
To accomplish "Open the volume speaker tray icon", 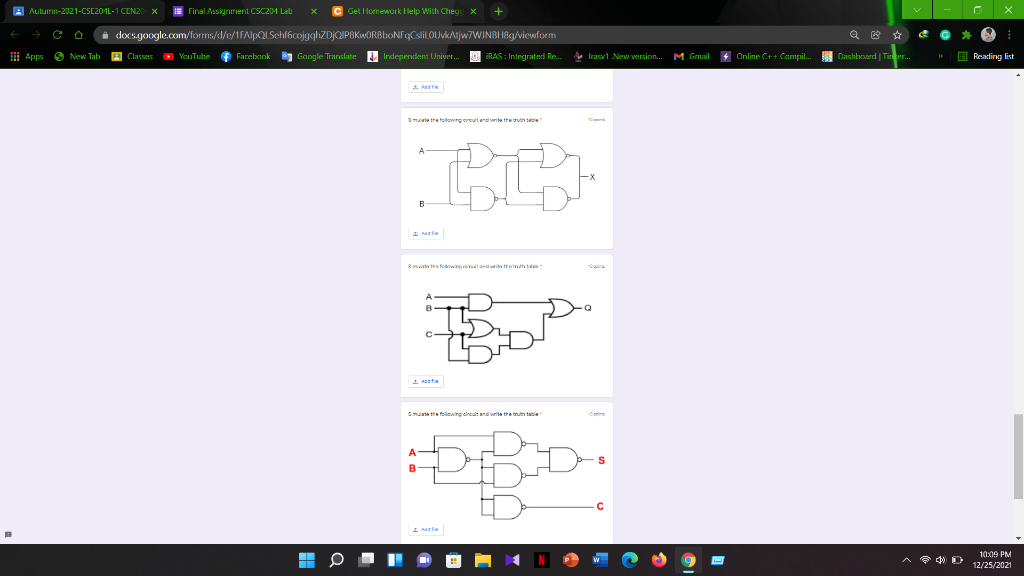I will tap(940, 560).
